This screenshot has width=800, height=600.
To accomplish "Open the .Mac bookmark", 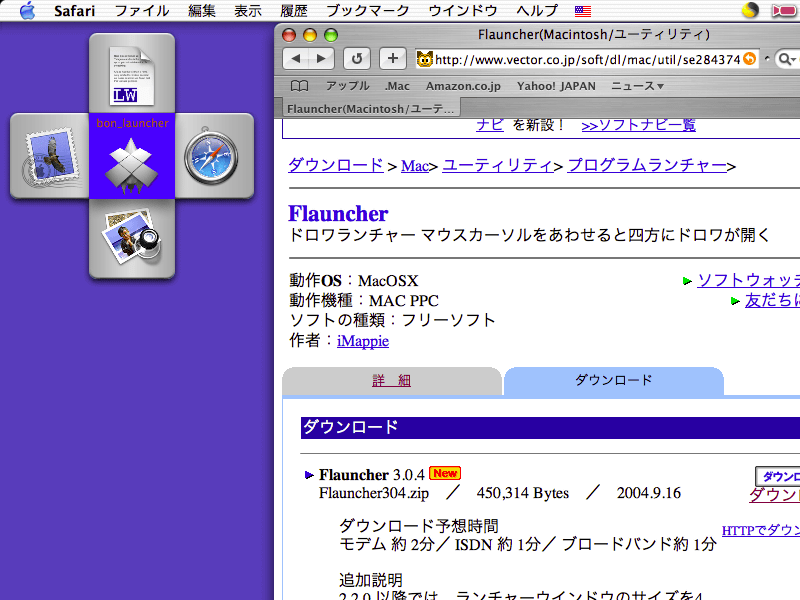I will click(x=397, y=86).
